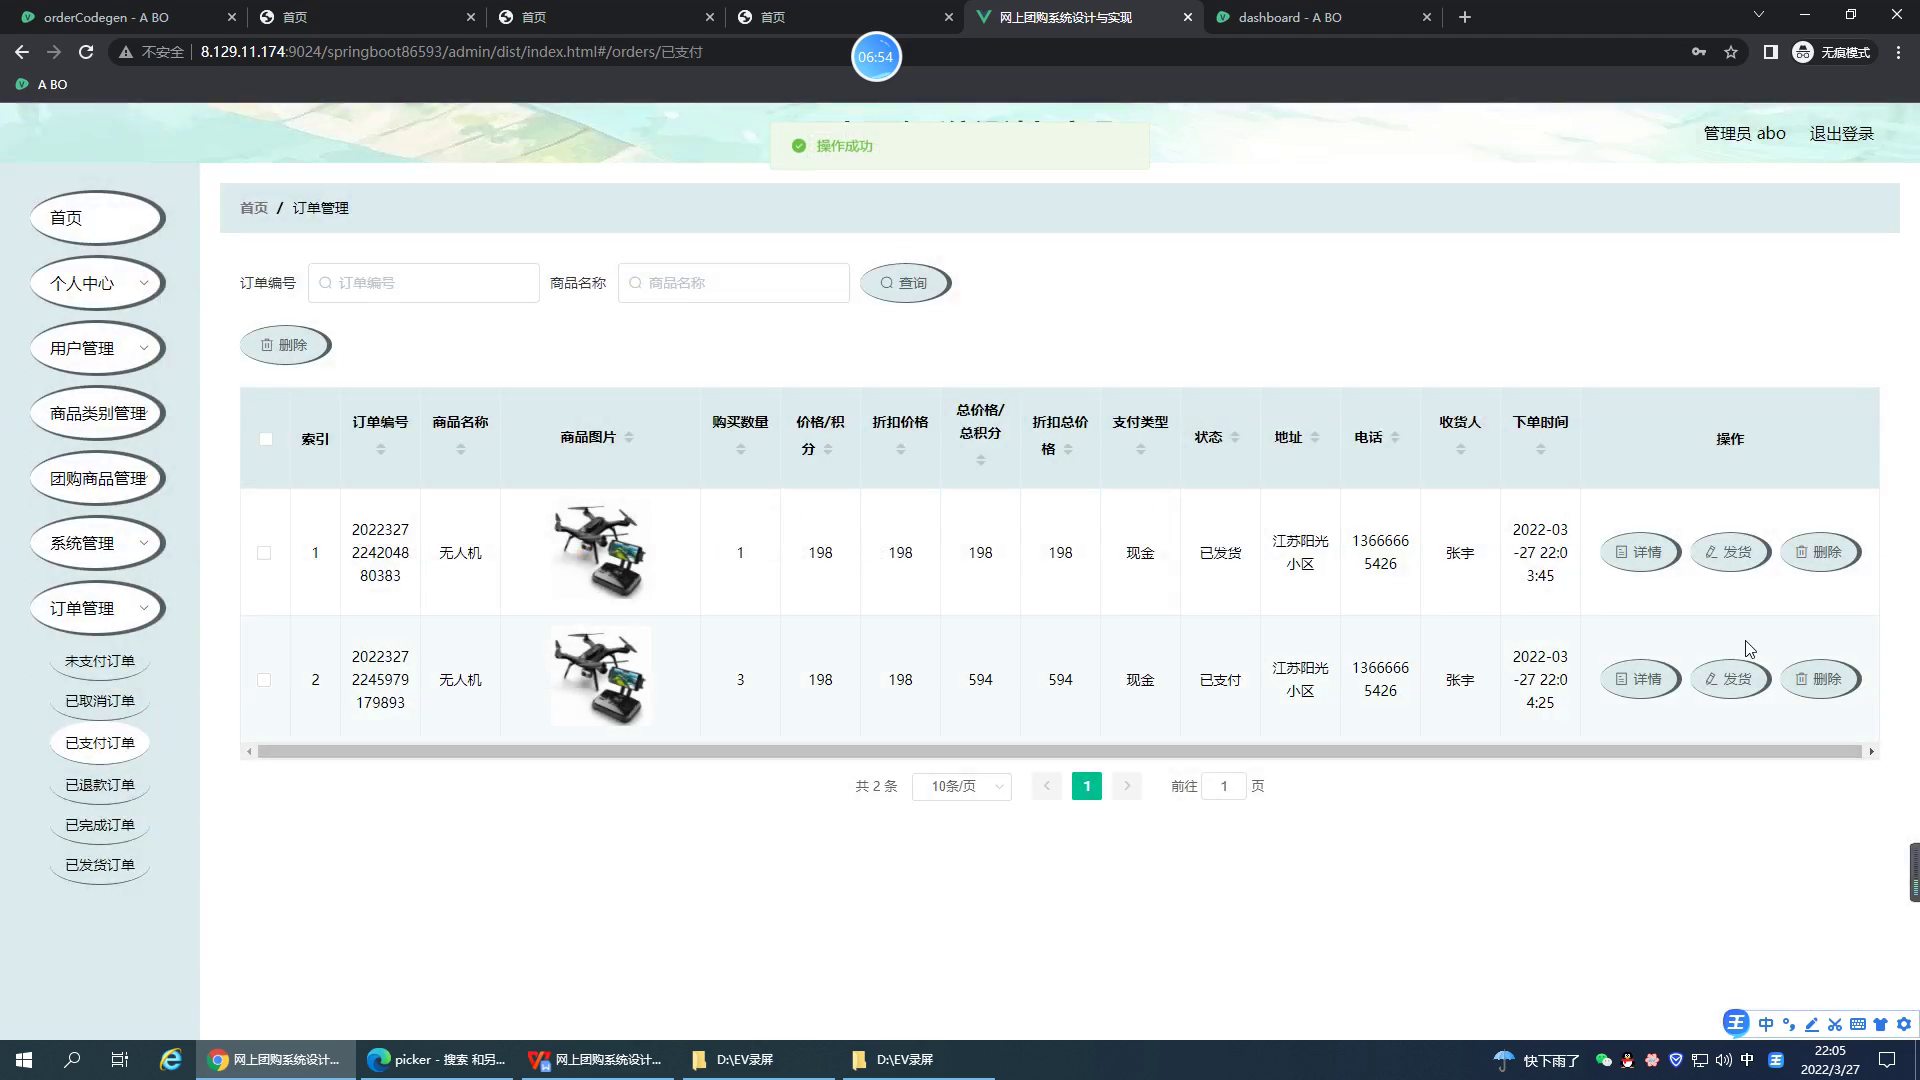Sort by 电话 column arrows
The width and height of the screenshot is (1920, 1080).
point(1395,437)
